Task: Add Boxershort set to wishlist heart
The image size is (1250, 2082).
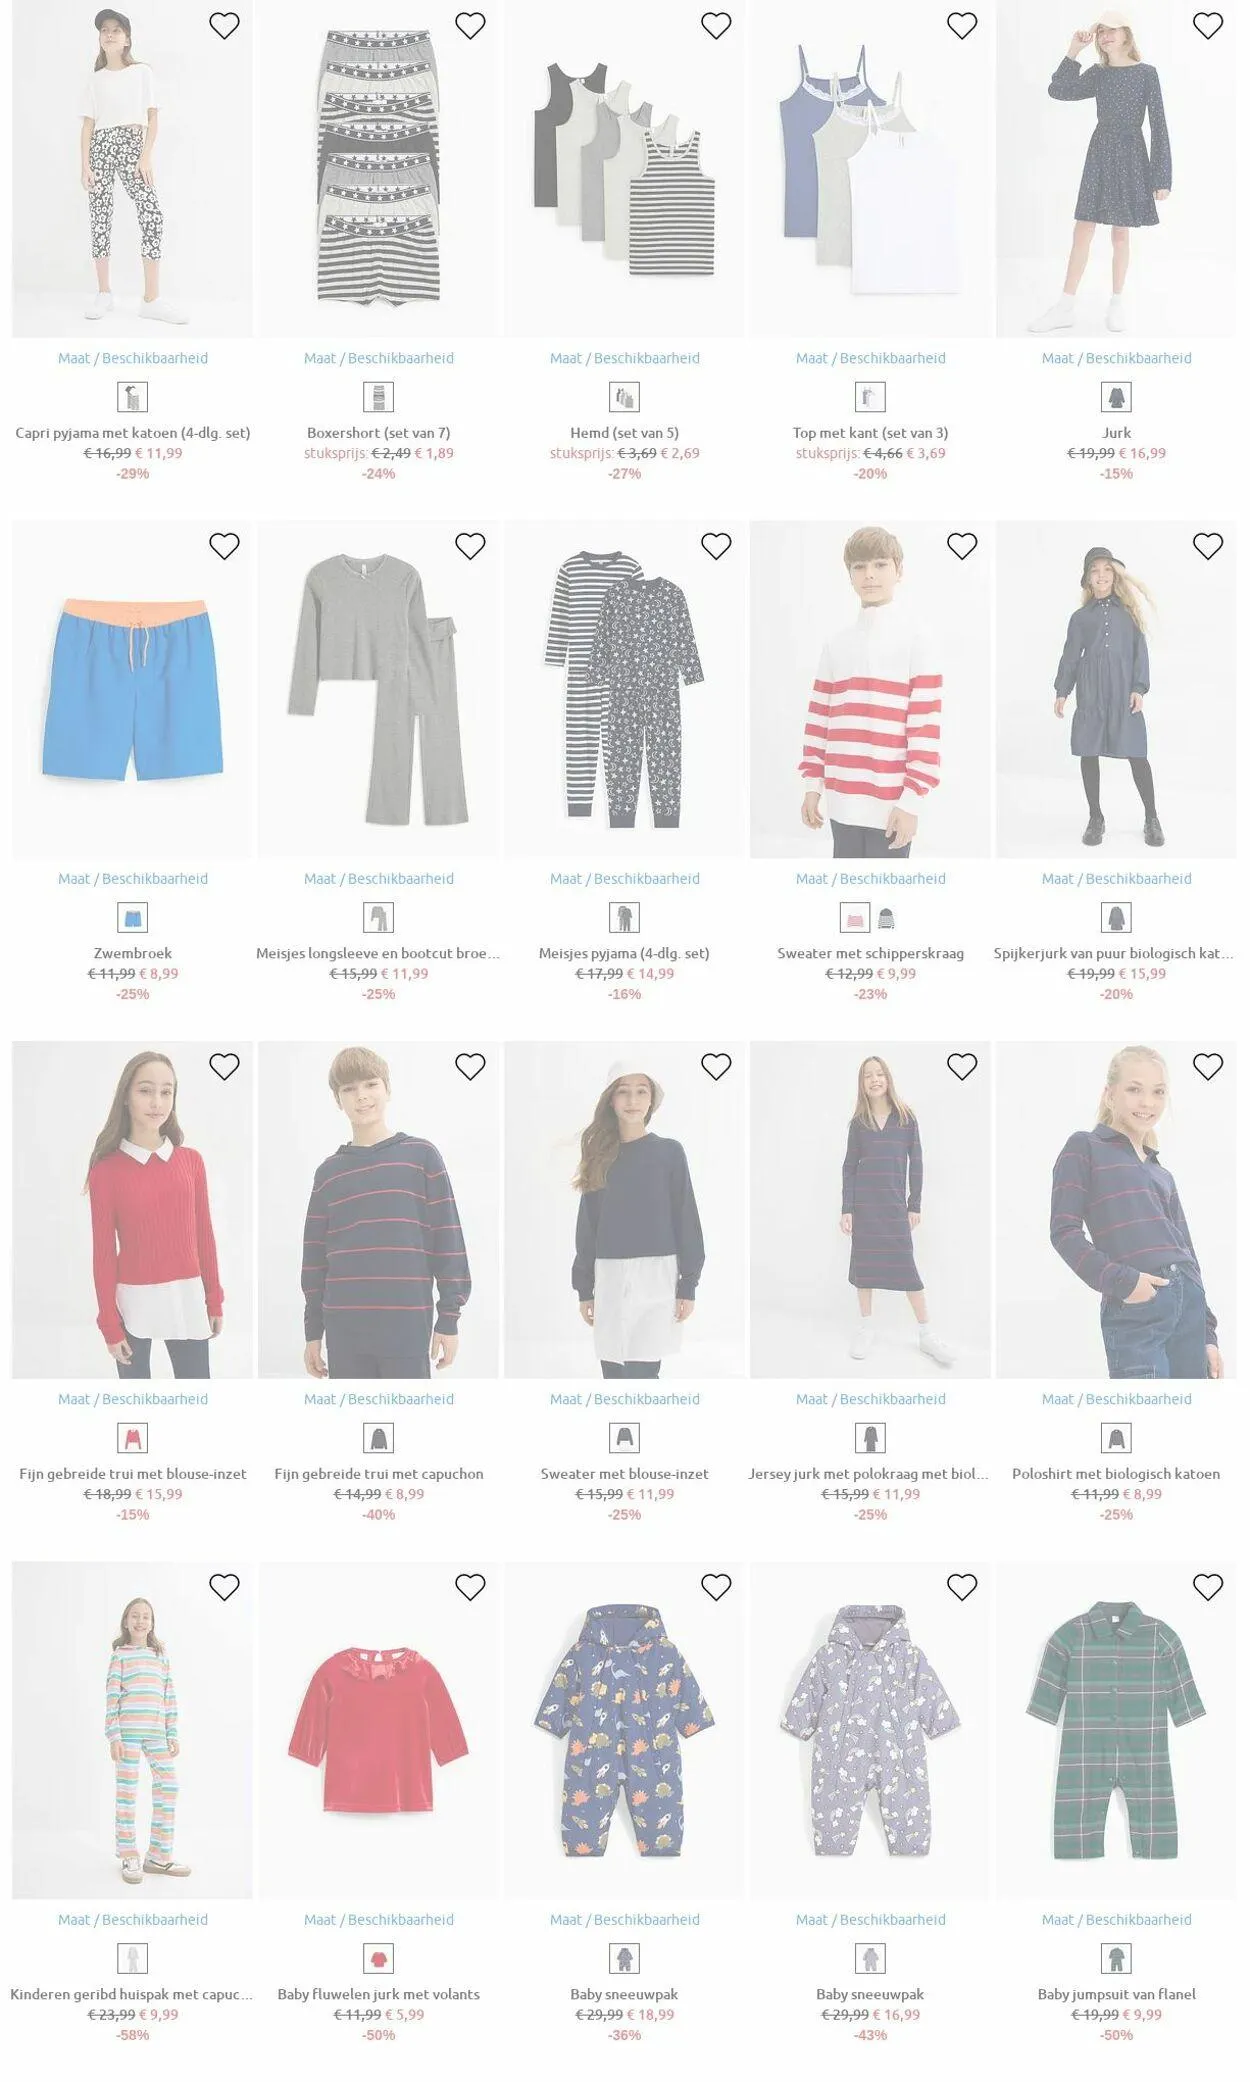Action: pyautogui.click(x=470, y=26)
